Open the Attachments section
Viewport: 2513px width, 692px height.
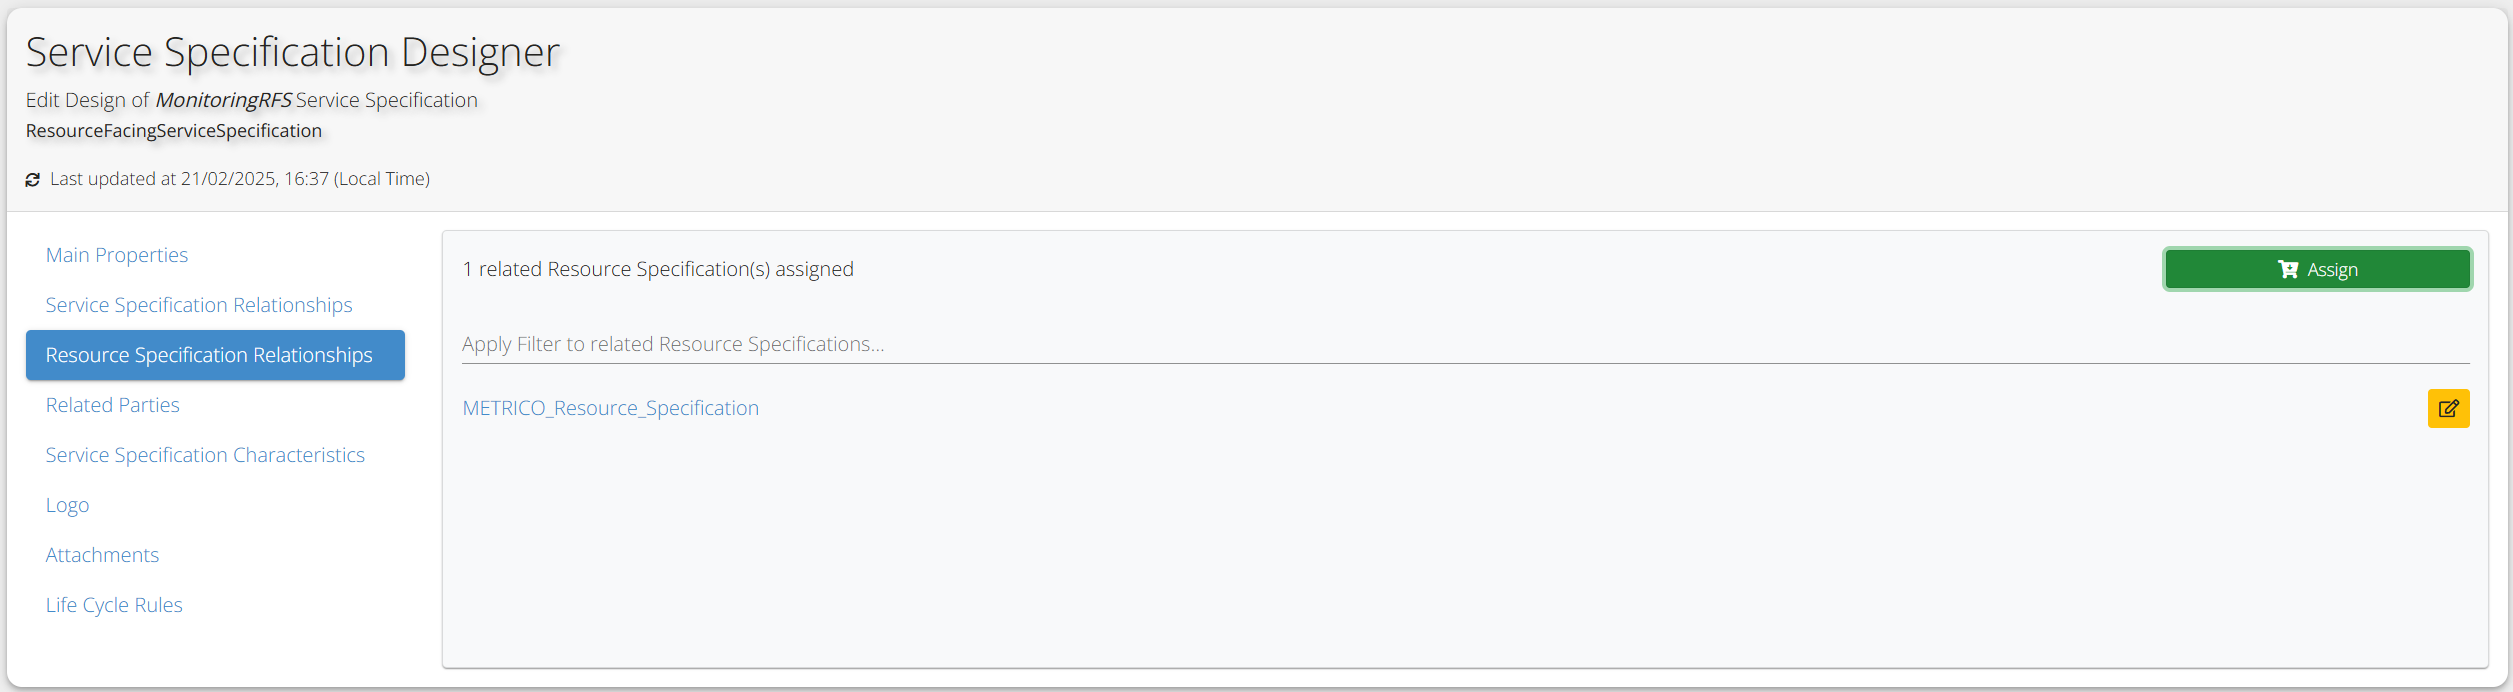(x=102, y=555)
